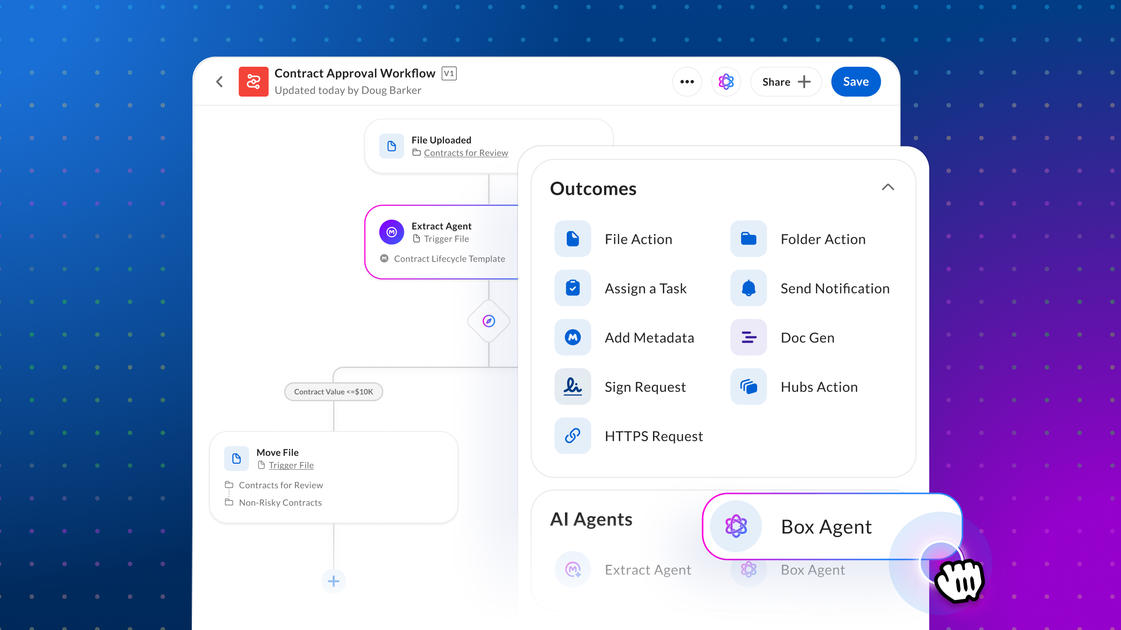Click the Share button
Screen dimensions: 1121x630
(786, 82)
